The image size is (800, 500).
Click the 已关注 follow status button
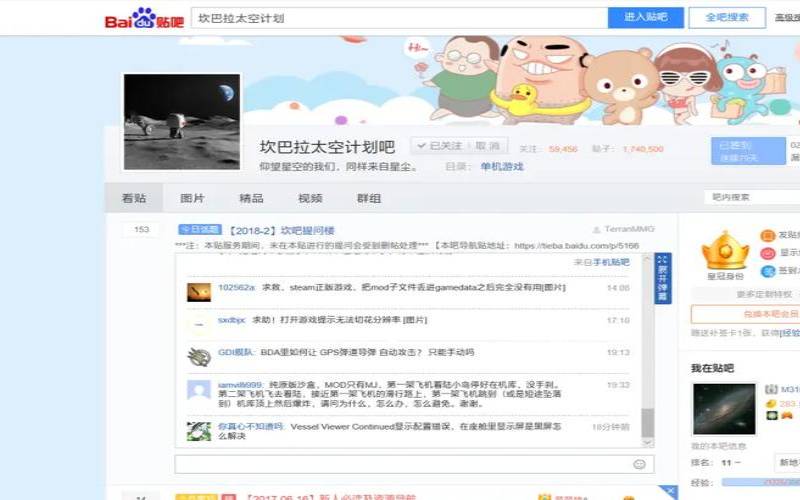(x=439, y=146)
